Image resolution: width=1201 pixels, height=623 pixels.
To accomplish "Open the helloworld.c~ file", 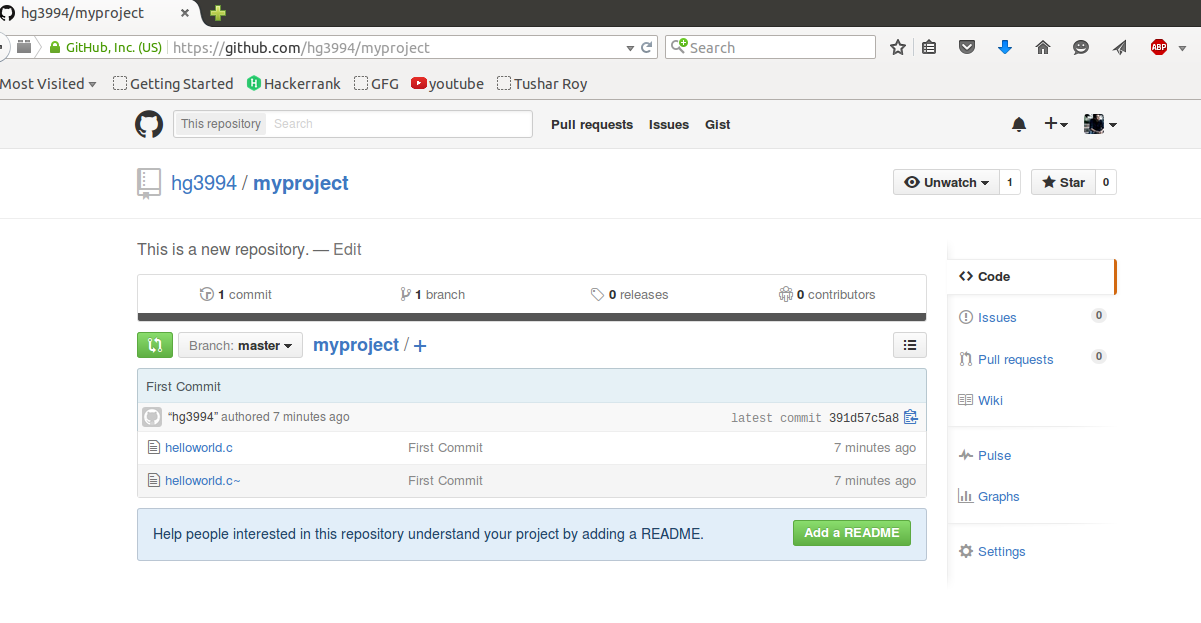I will [x=203, y=481].
